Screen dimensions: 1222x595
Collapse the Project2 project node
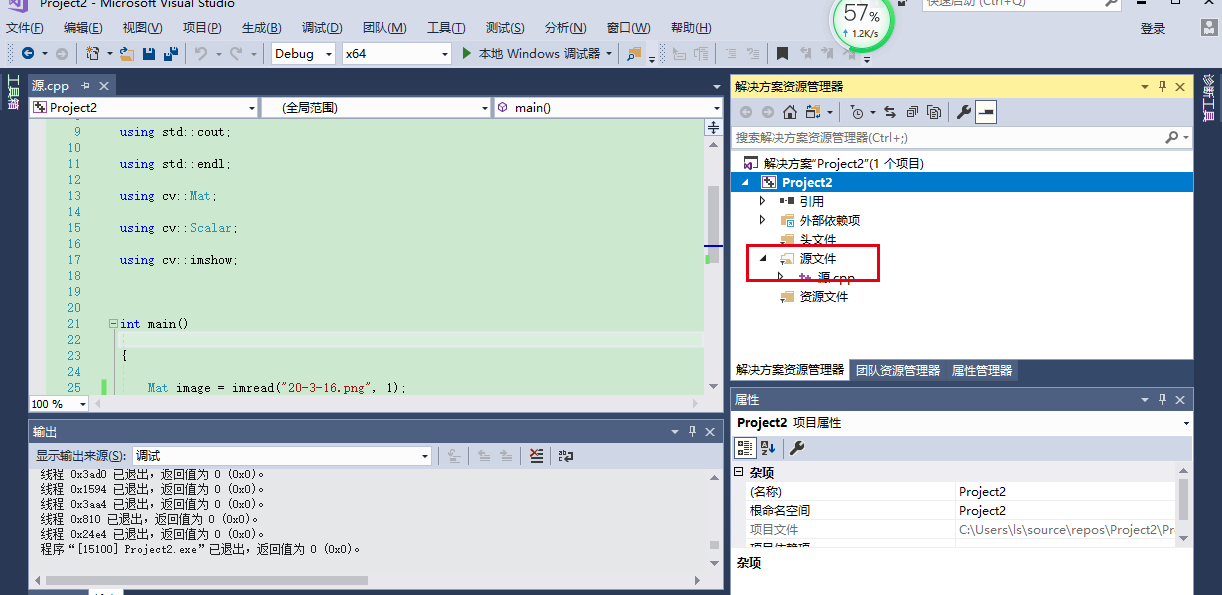click(743, 182)
